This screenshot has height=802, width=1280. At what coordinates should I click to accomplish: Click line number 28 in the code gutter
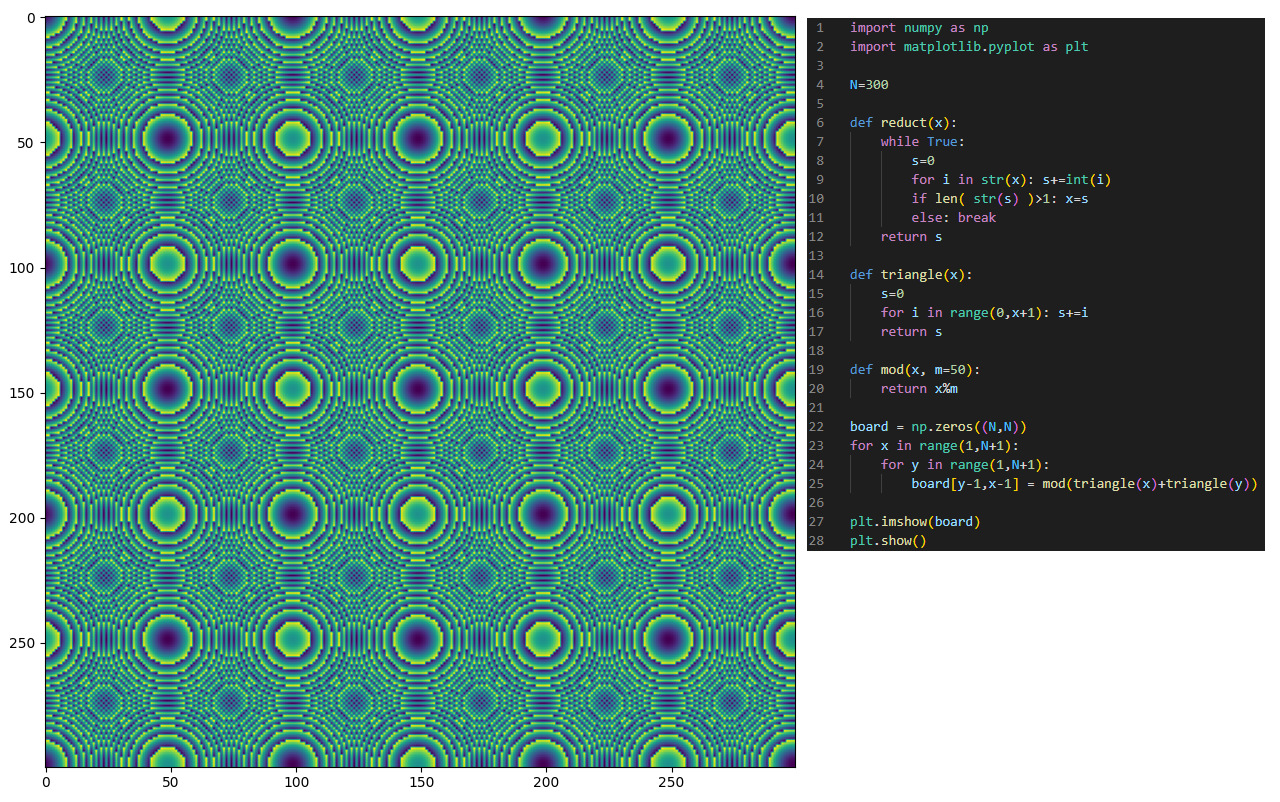816,541
